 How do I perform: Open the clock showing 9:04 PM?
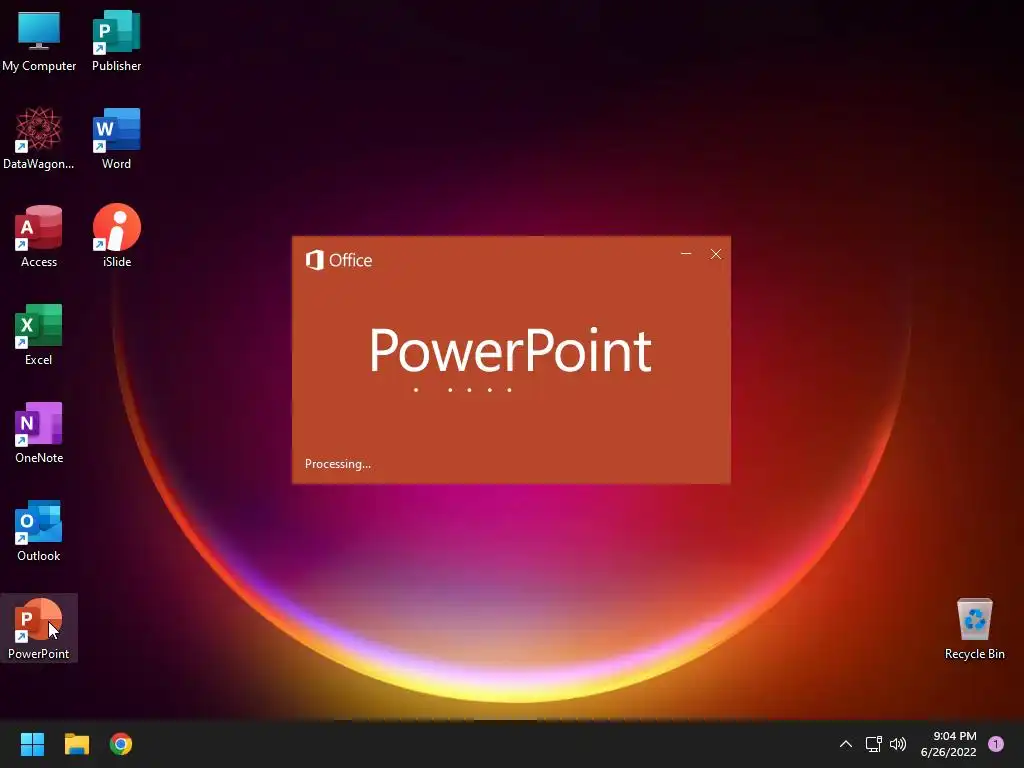click(x=948, y=744)
